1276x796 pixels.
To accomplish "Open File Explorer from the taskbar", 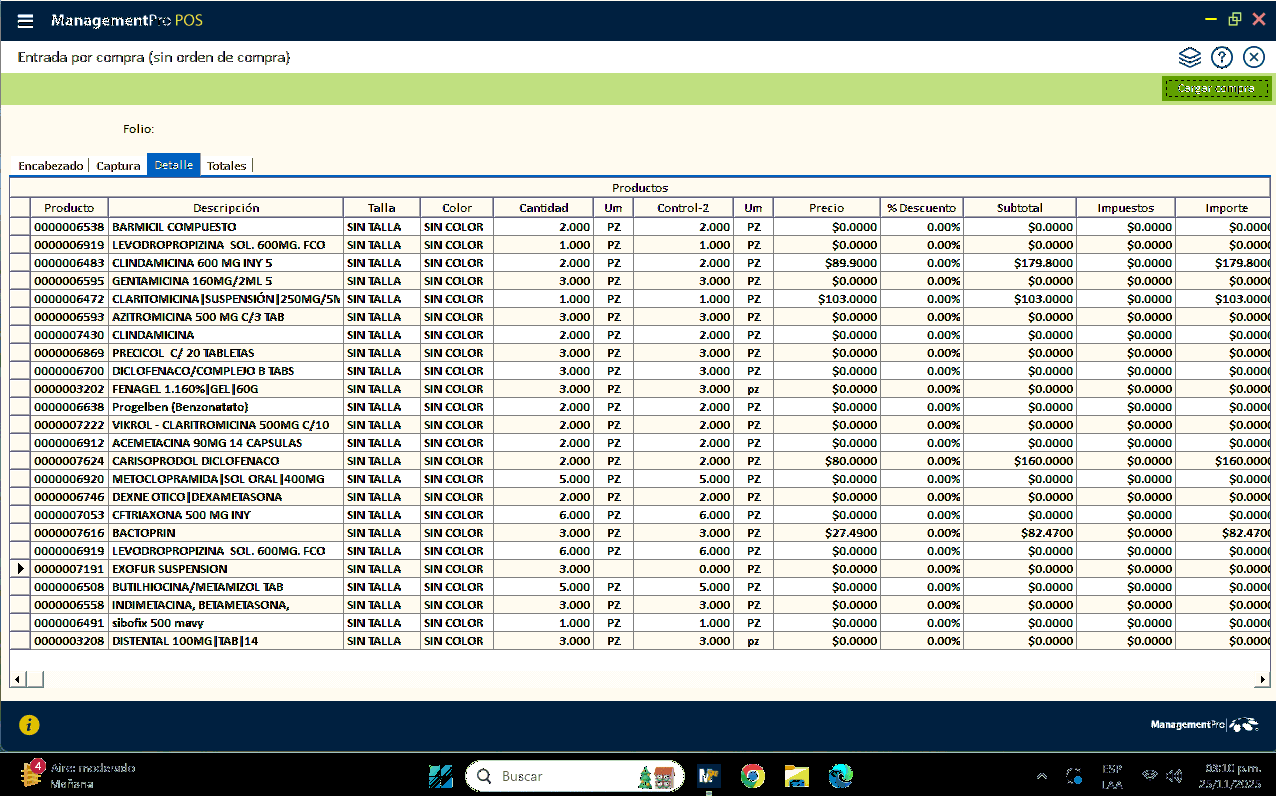I will 796,776.
